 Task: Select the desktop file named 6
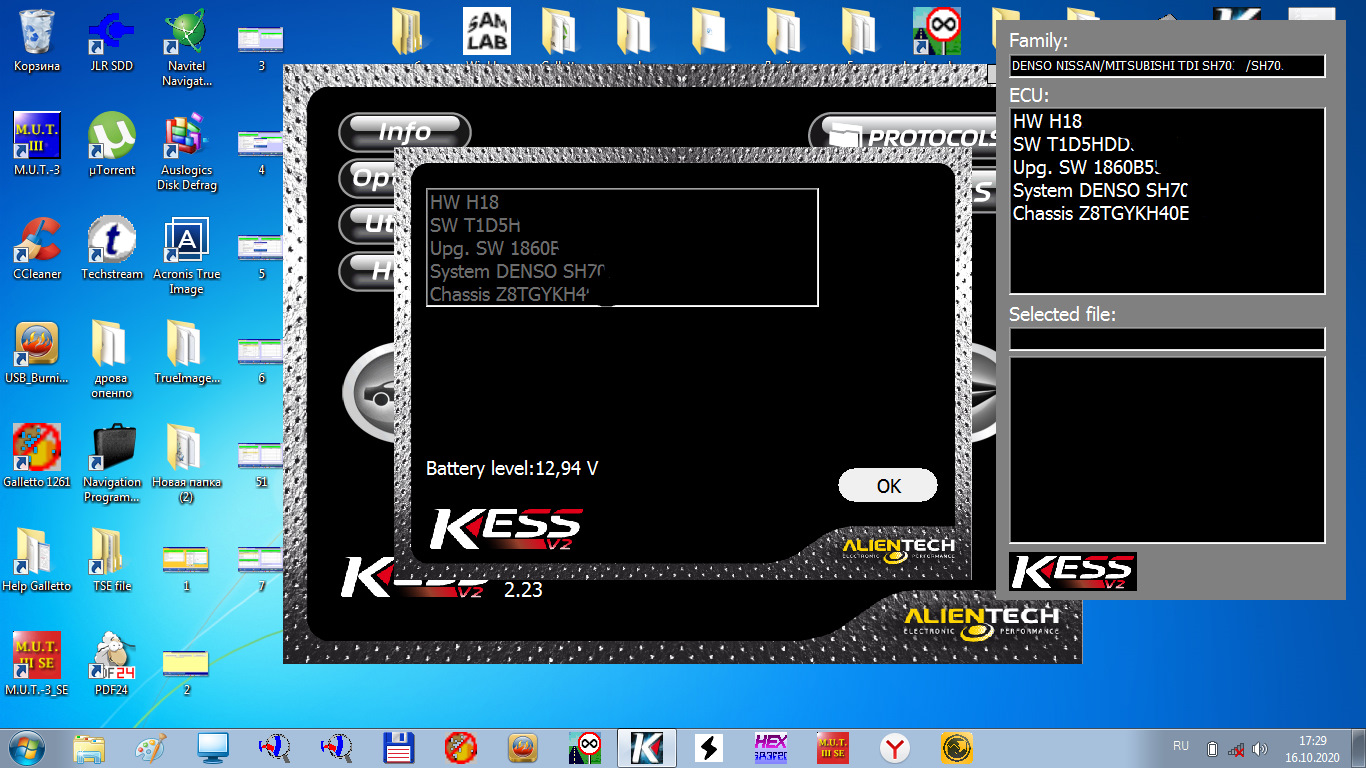pyautogui.click(x=261, y=360)
